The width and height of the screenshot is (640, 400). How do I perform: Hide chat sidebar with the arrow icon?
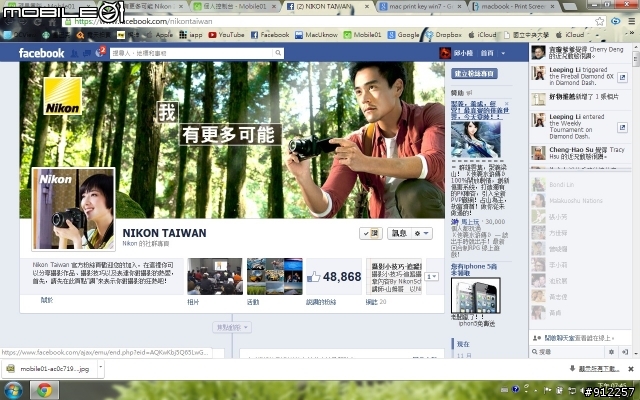624,352
